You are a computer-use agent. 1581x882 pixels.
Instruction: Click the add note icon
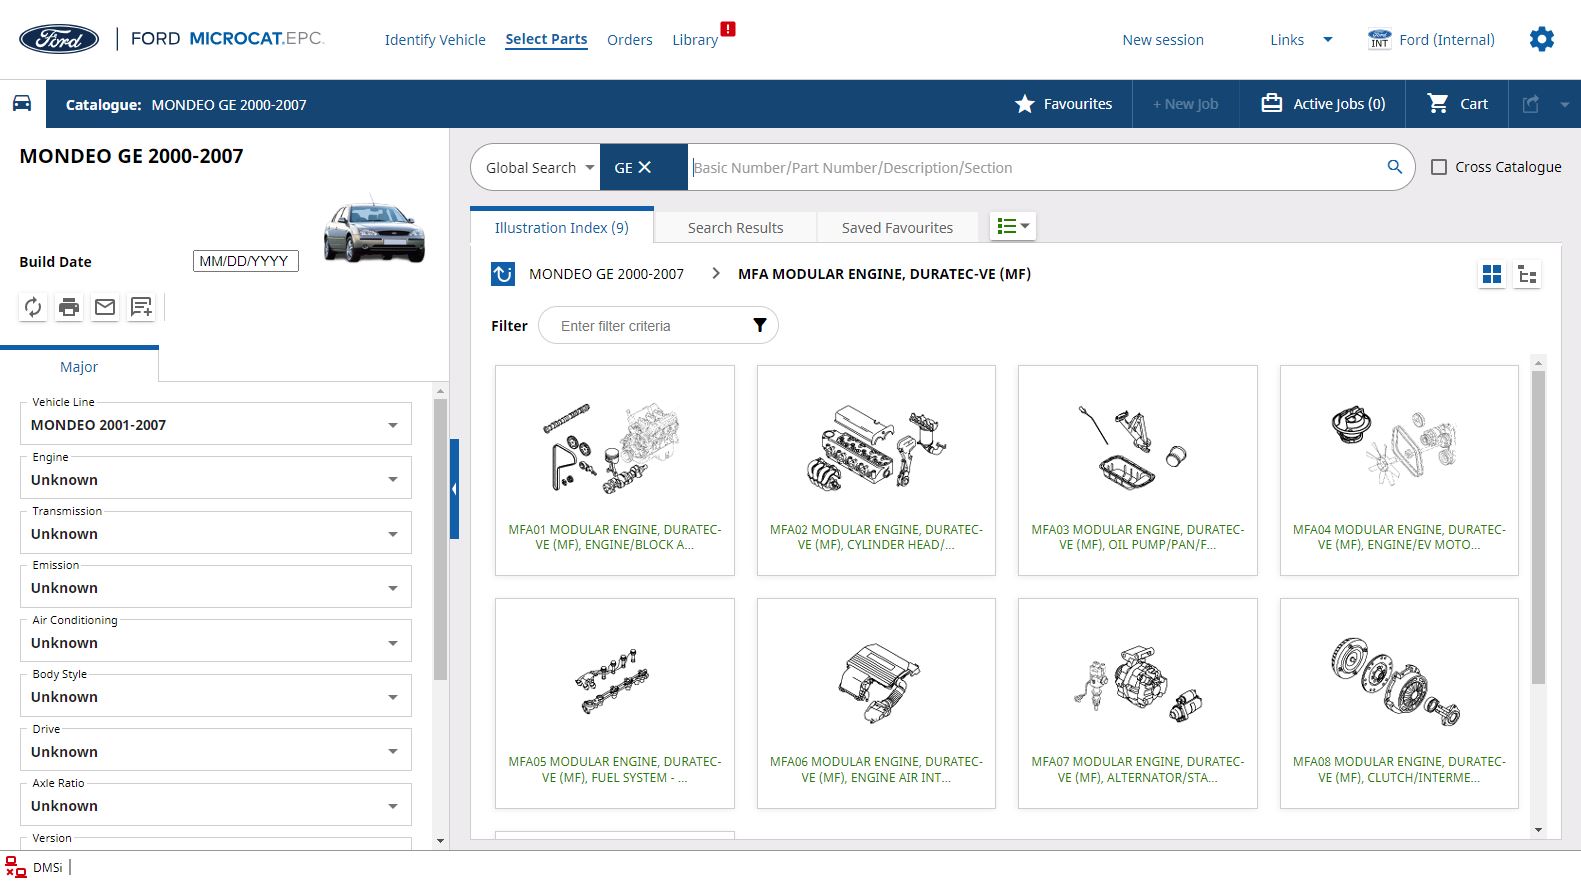point(141,307)
